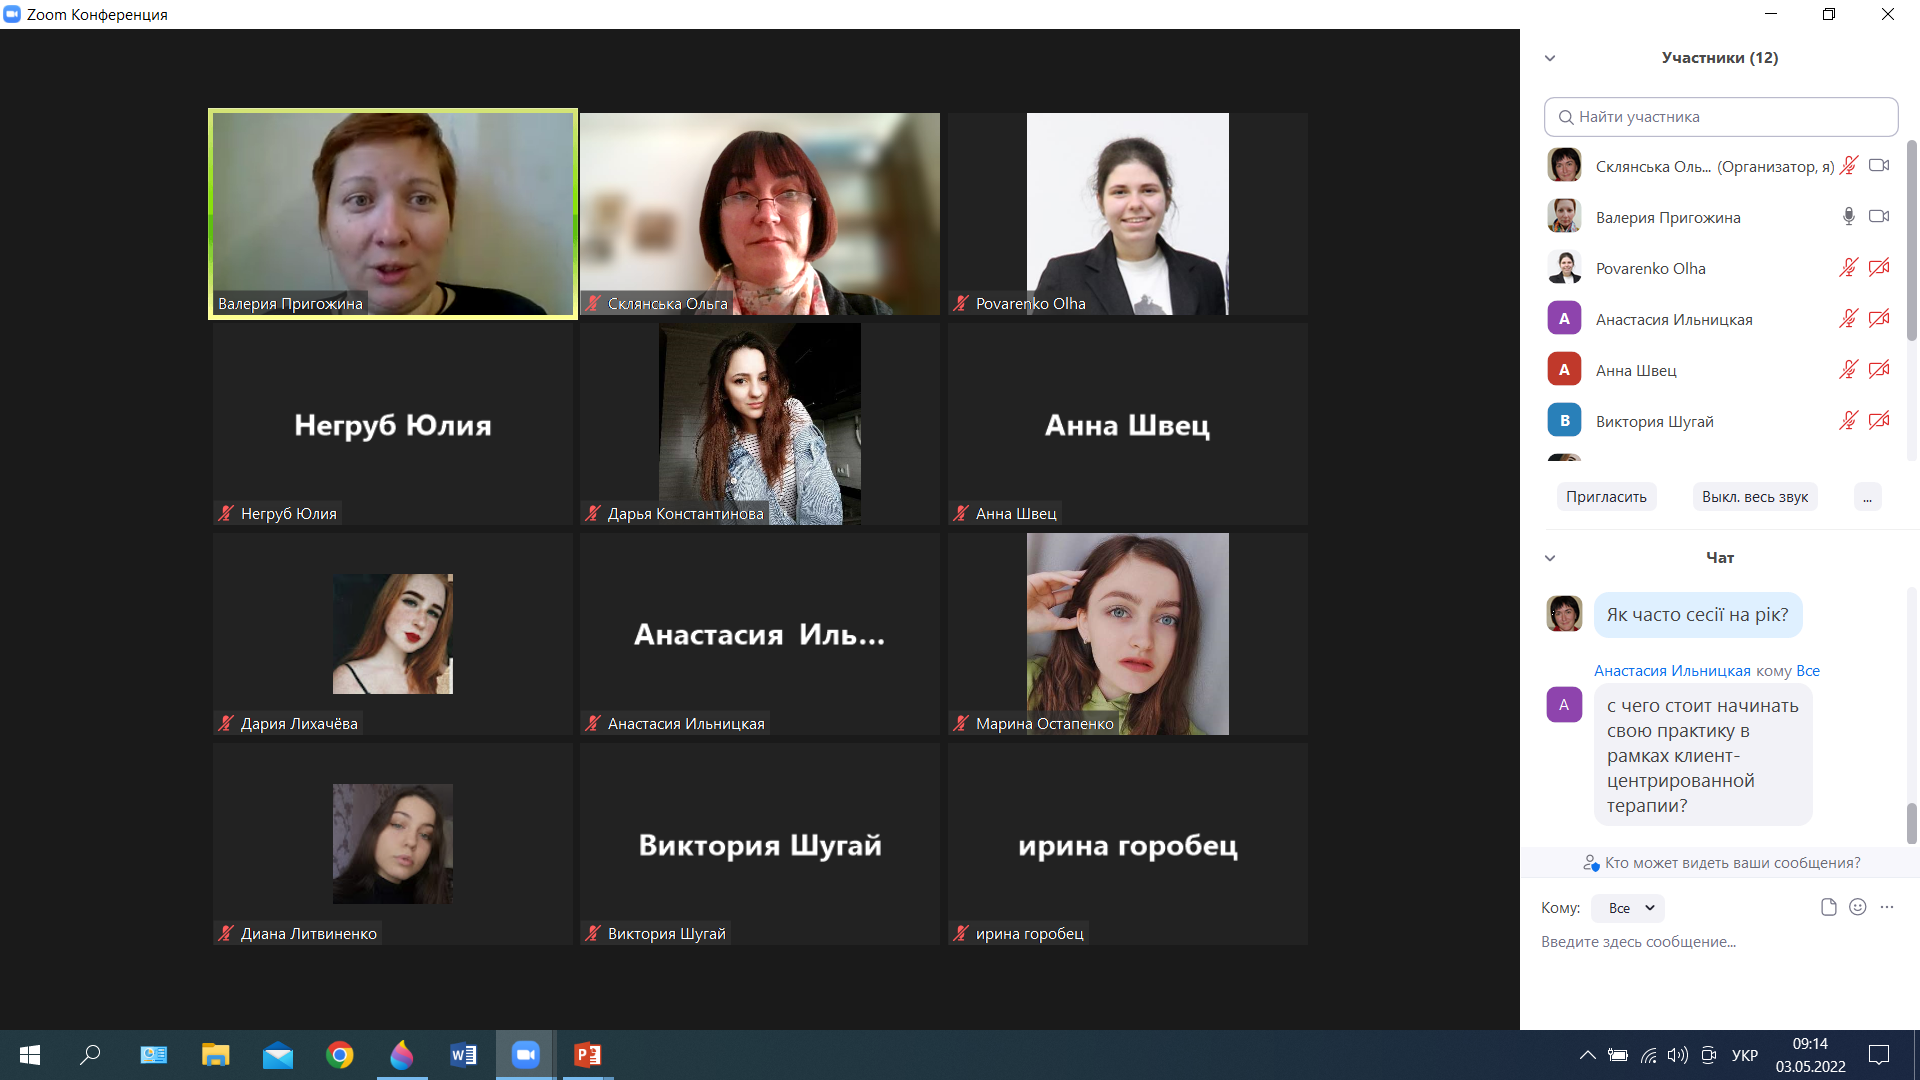
Task: Click Виктория Шугай's disabled camera icon
Action: [1879, 421]
